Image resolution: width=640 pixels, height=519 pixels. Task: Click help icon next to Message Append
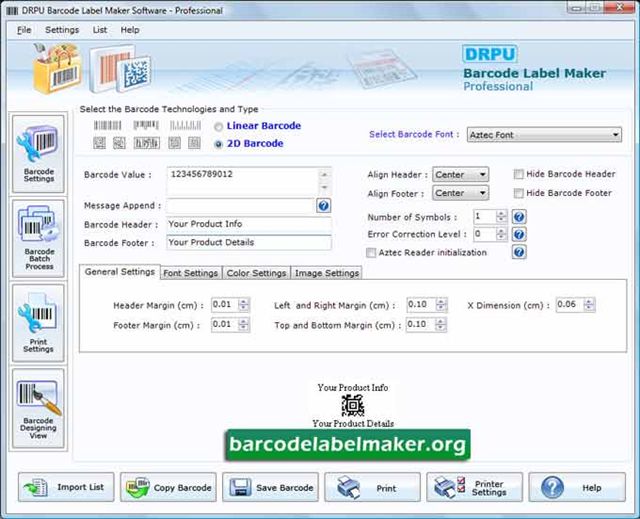pyautogui.click(x=323, y=205)
